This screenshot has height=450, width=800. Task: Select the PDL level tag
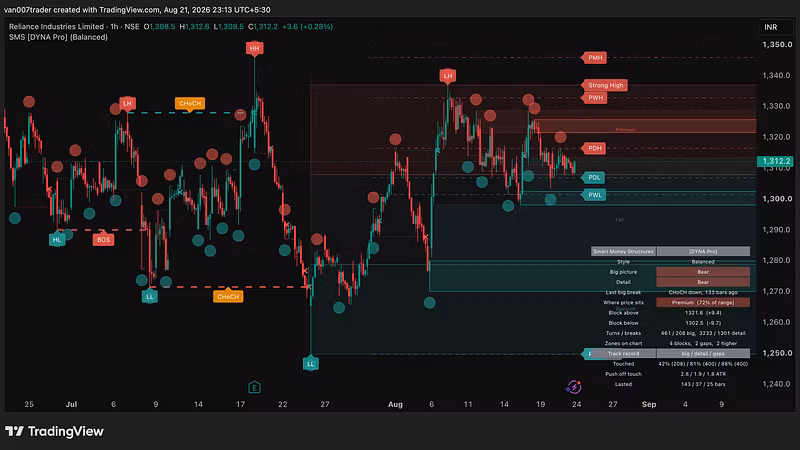coord(594,178)
